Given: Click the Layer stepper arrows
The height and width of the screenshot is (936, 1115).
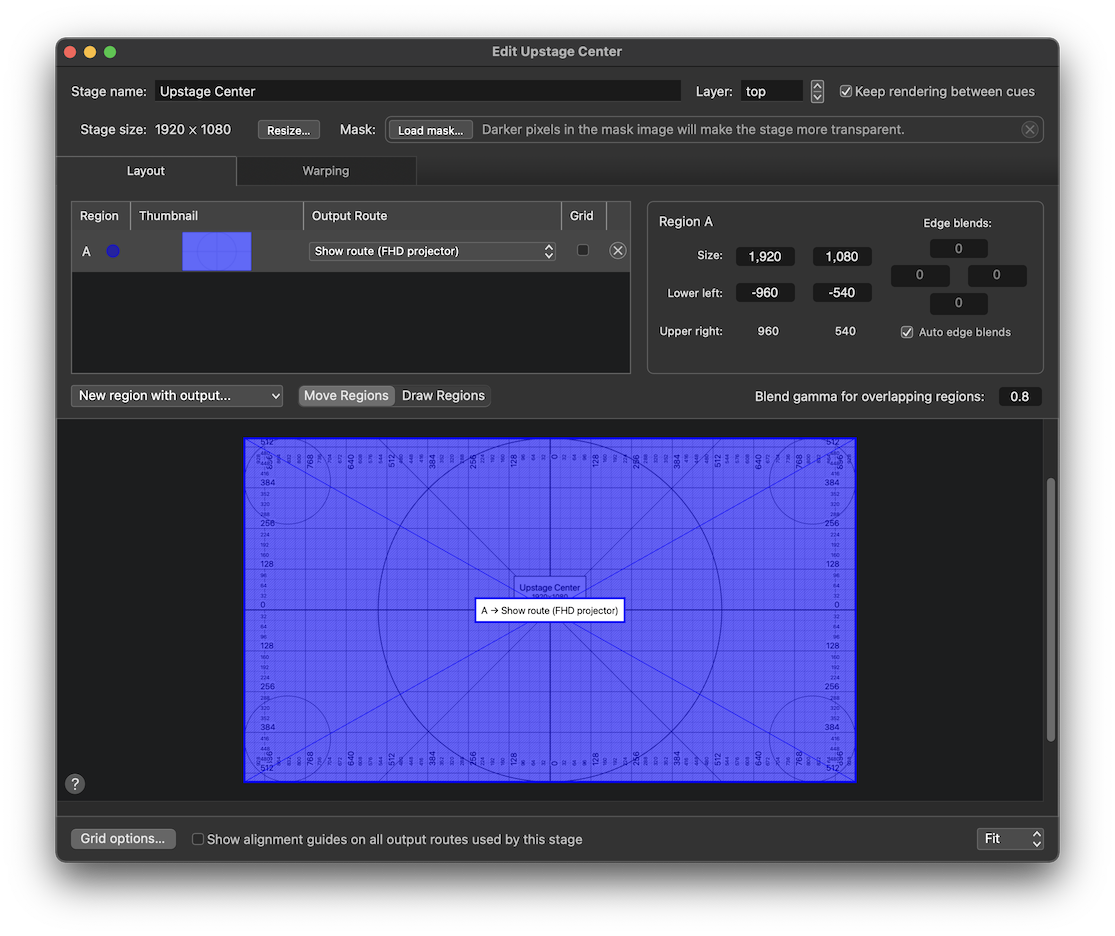Looking at the screenshot, I should pyautogui.click(x=817, y=91).
